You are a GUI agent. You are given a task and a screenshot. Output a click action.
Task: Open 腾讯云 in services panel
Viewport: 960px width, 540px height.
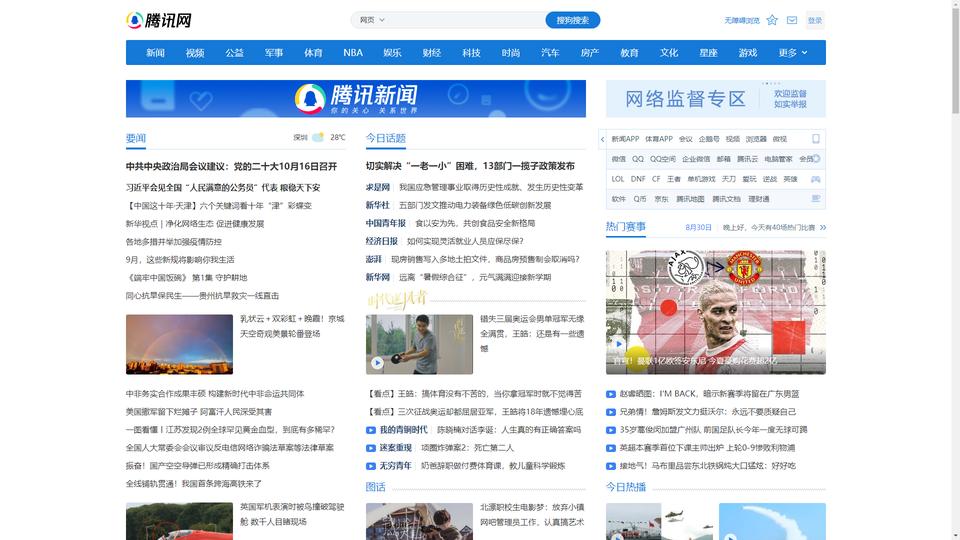point(747,159)
